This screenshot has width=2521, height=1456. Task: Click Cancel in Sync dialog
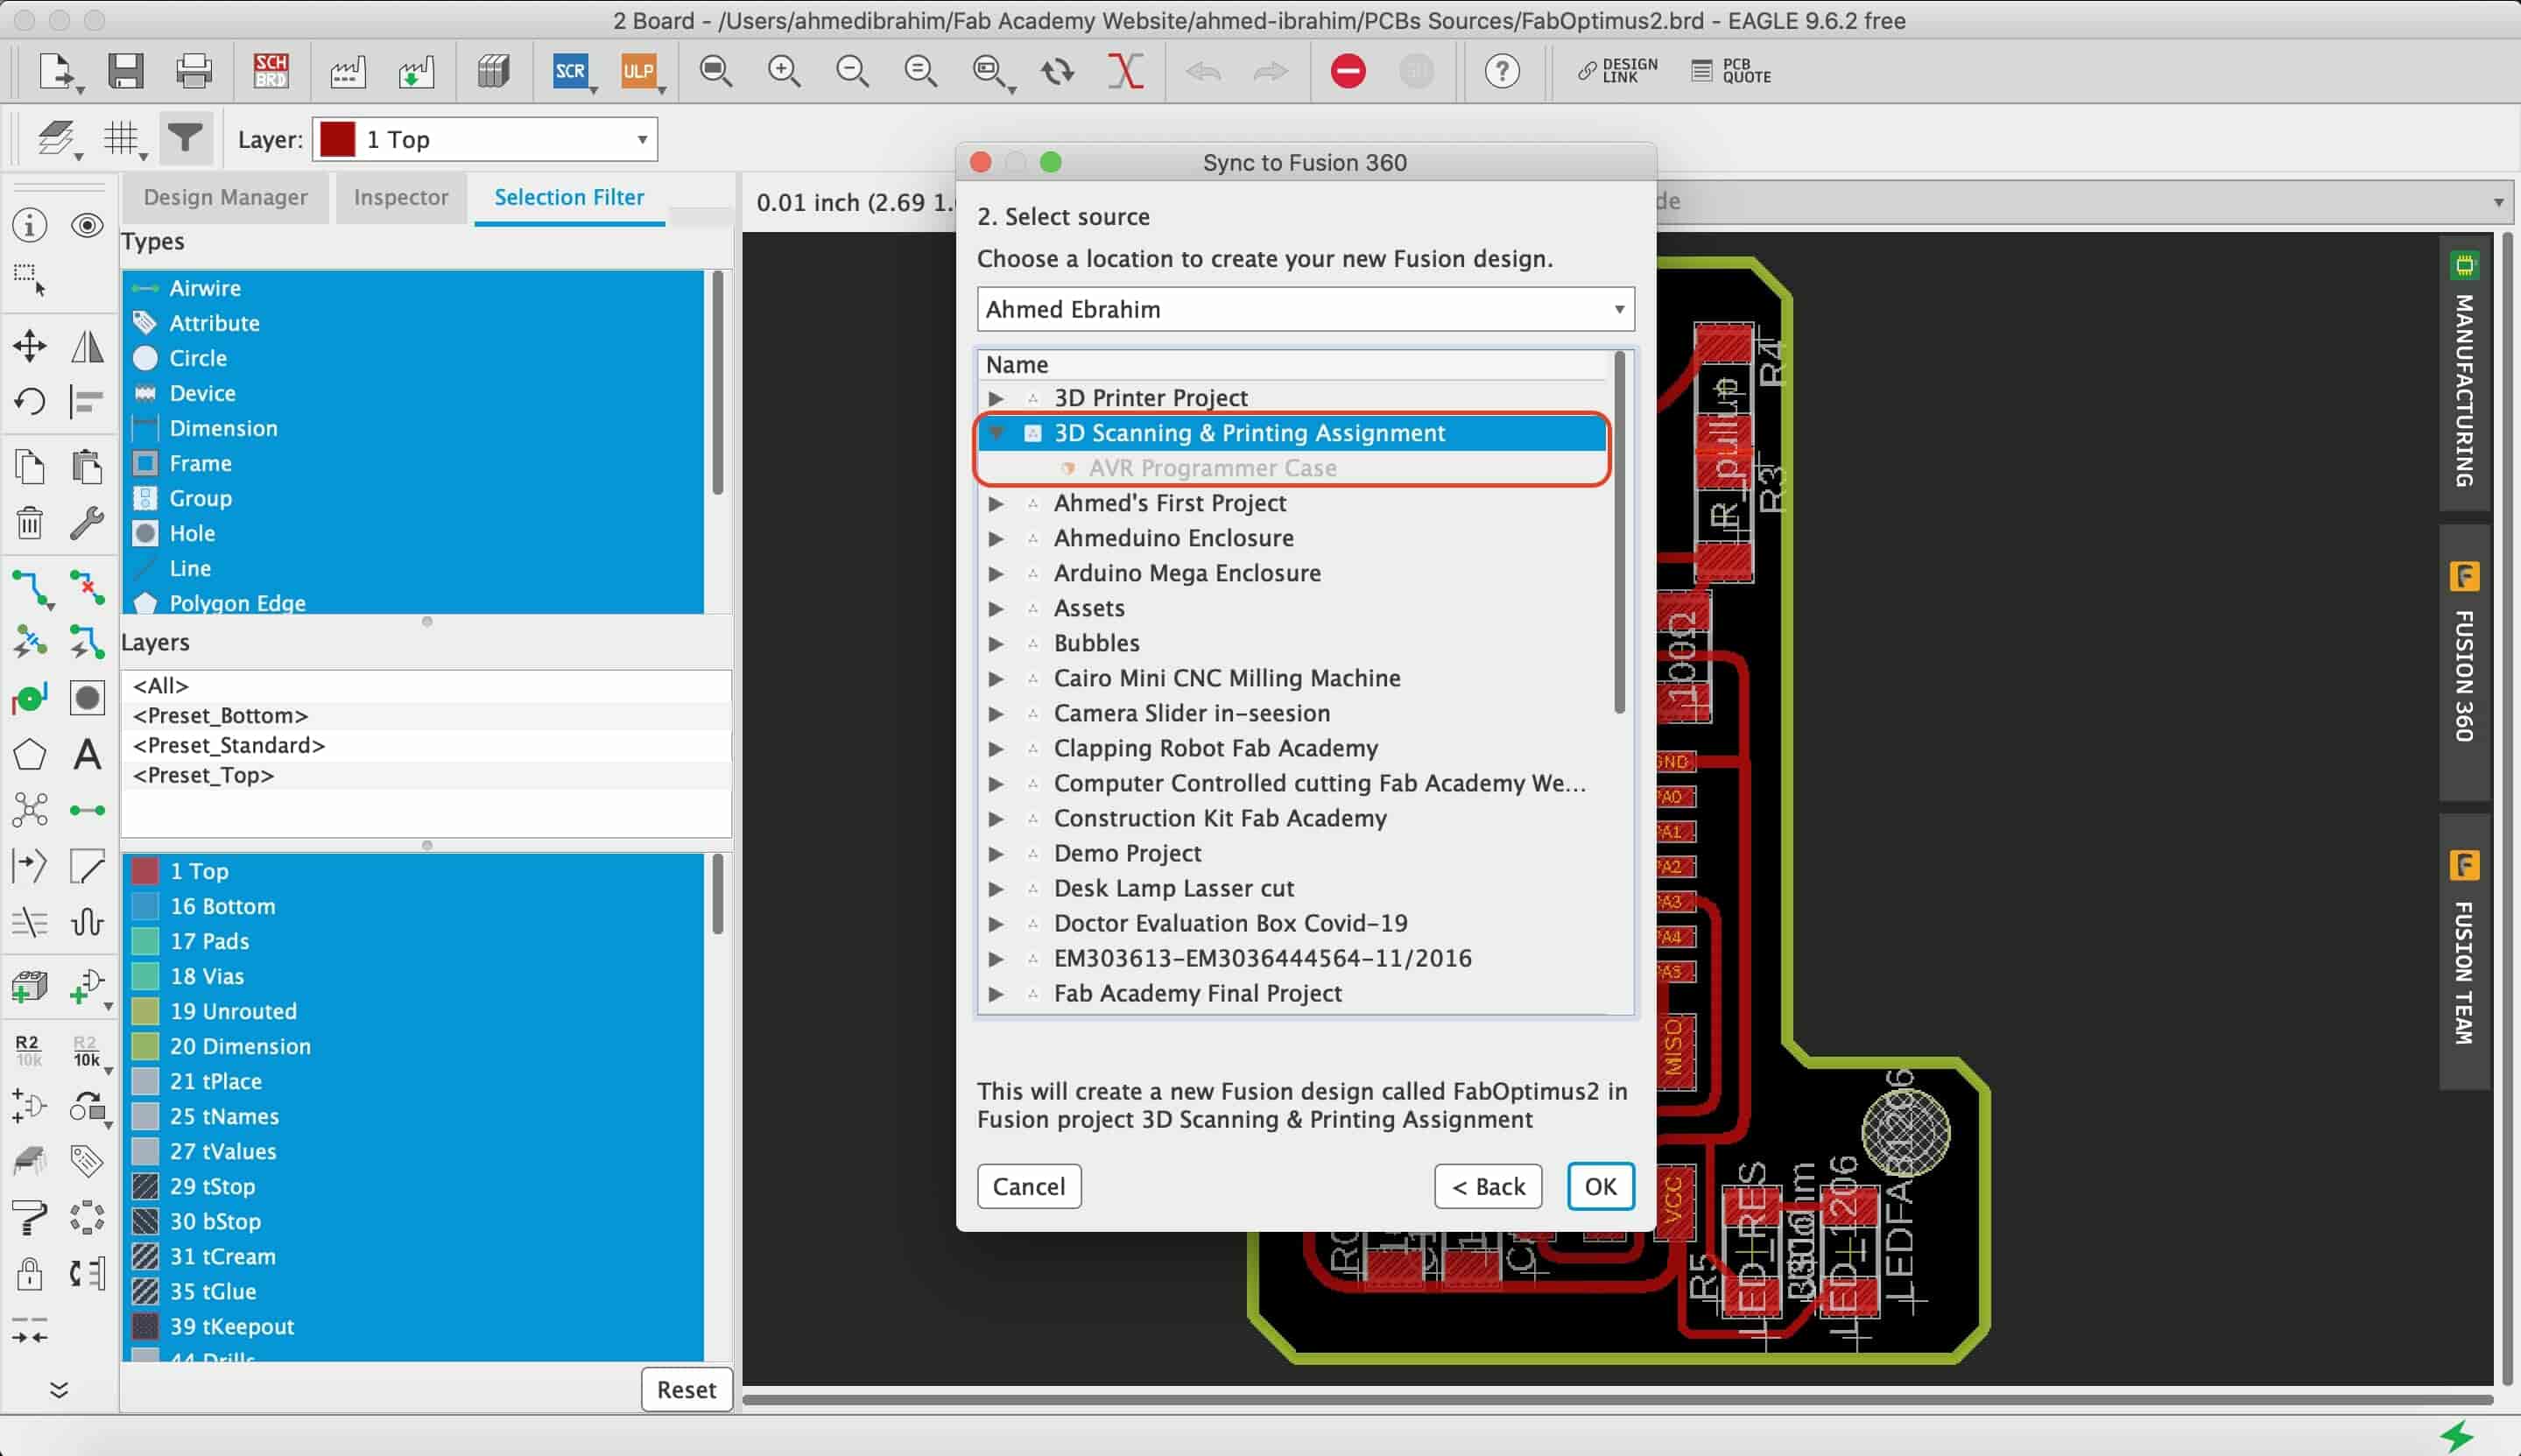(x=1029, y=1186)
